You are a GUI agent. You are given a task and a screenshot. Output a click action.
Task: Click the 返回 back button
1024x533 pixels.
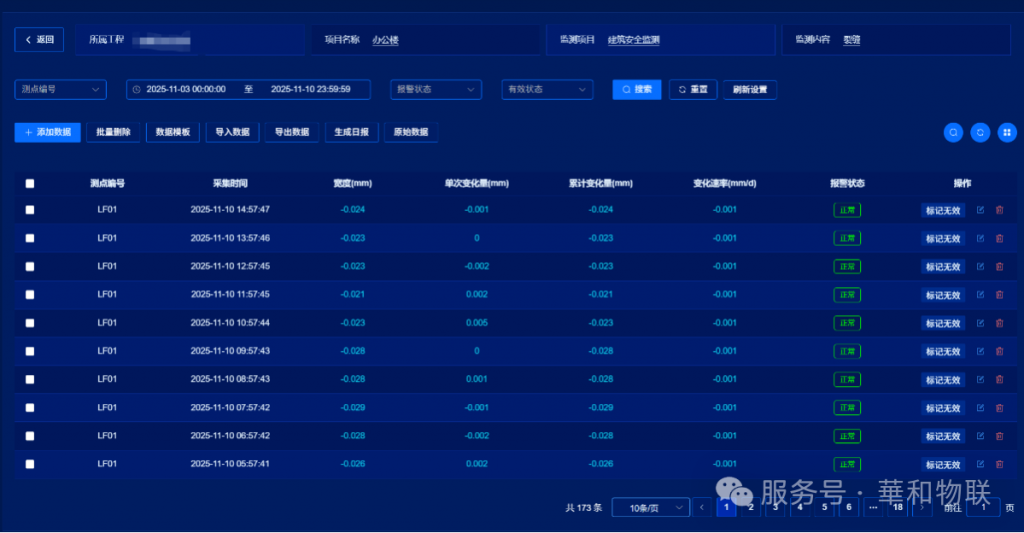[x=39, y=40]
